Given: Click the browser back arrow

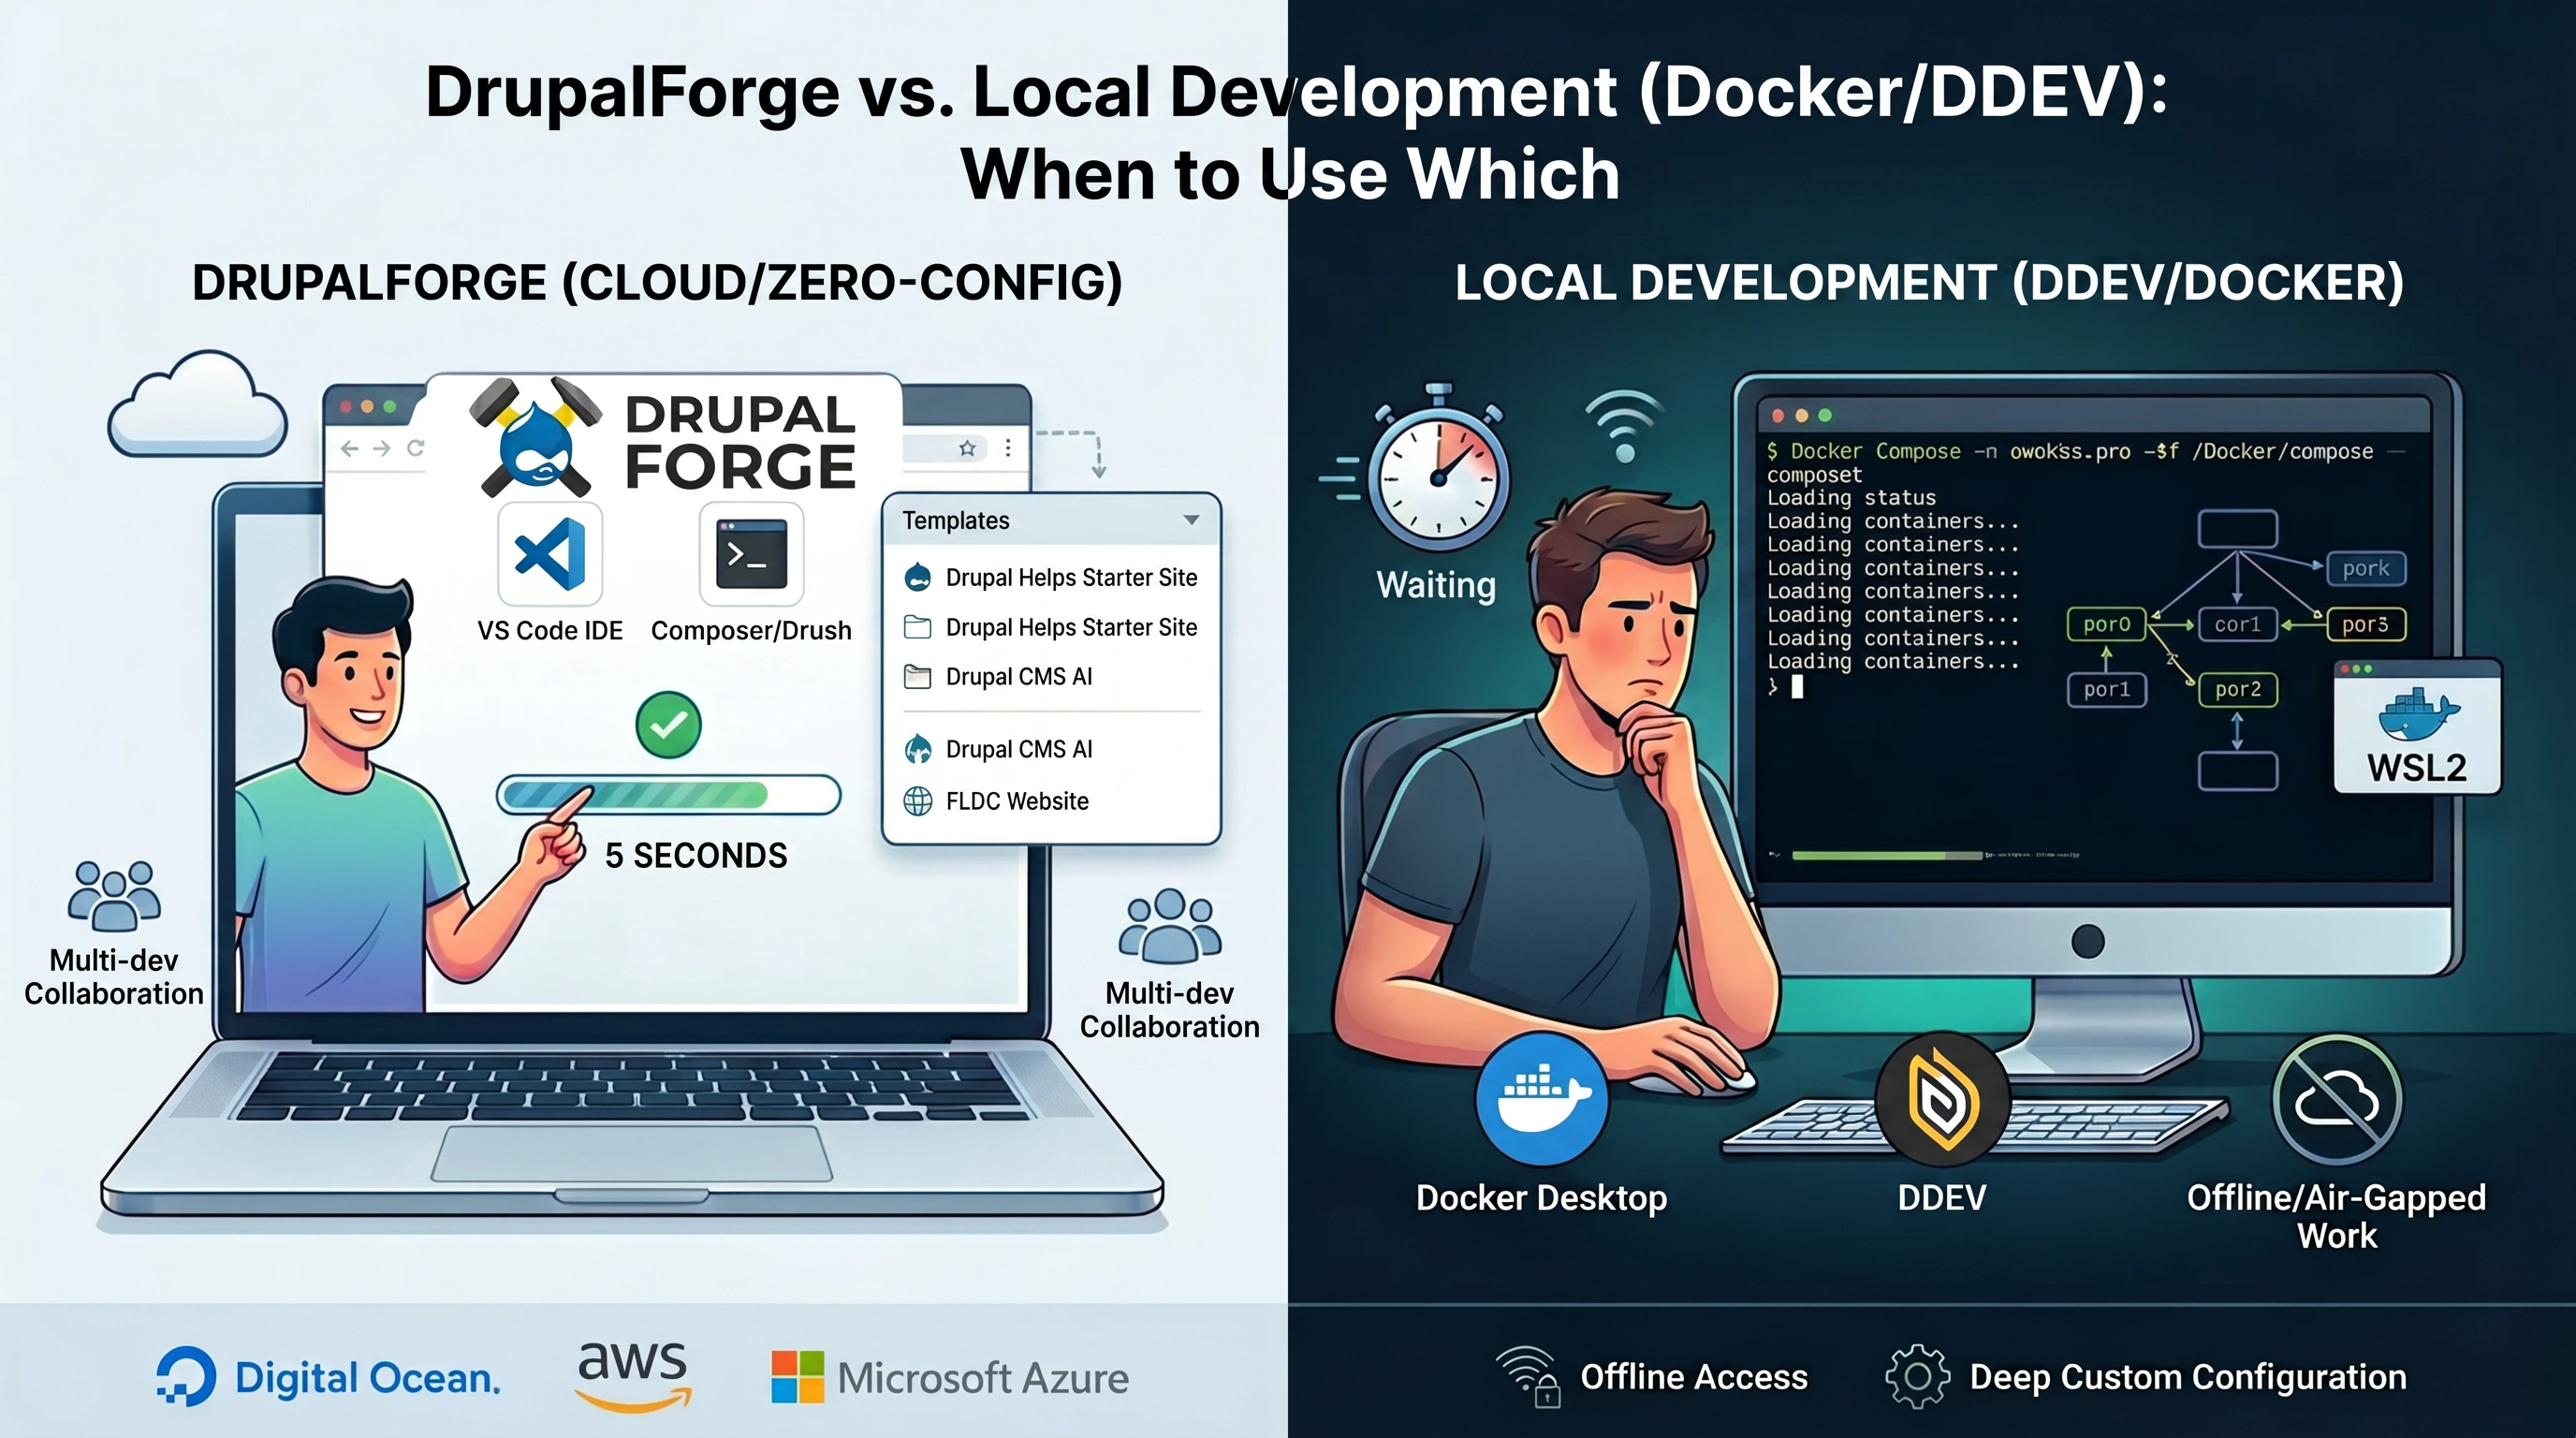Looking at the screenshot, I should click(349, 448).
